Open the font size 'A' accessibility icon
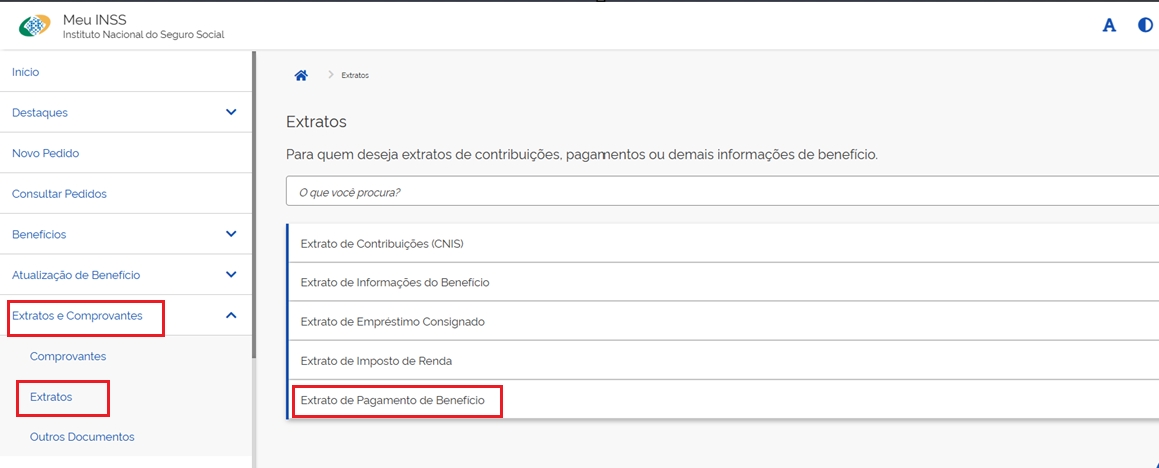 tap(1109, 26)
